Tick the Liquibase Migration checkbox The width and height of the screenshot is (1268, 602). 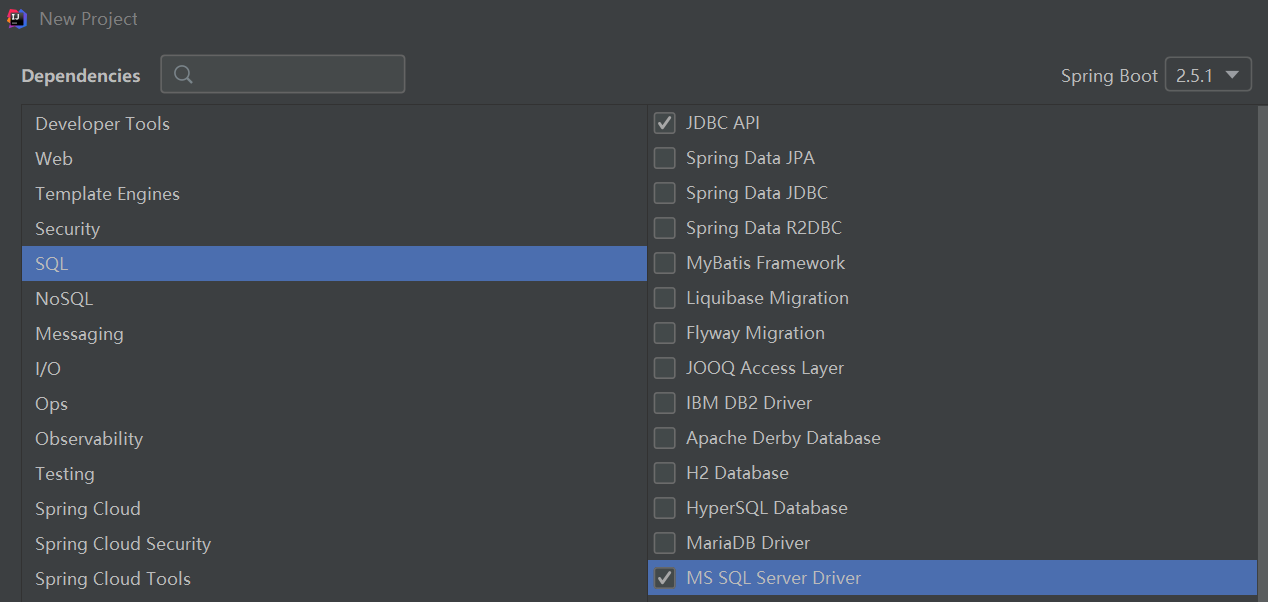(664, 298)
